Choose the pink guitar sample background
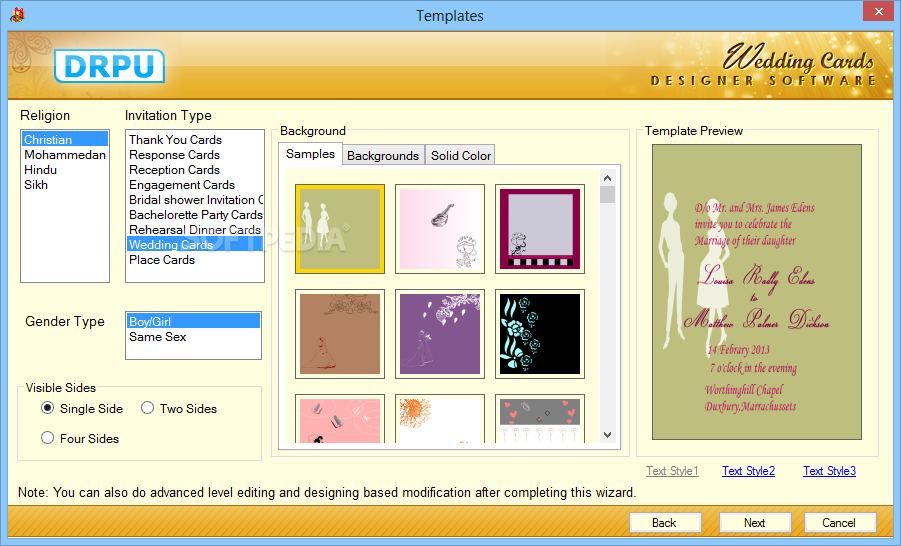 coord(440,229)
